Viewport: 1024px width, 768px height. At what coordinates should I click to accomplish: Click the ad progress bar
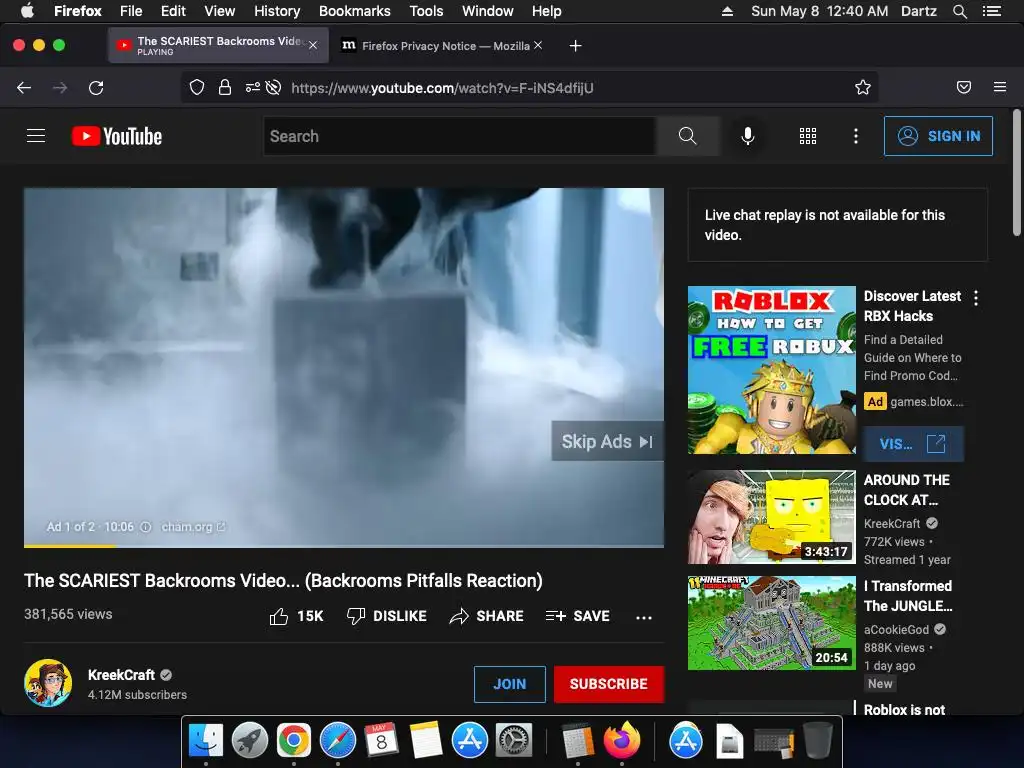coord(344,546)
